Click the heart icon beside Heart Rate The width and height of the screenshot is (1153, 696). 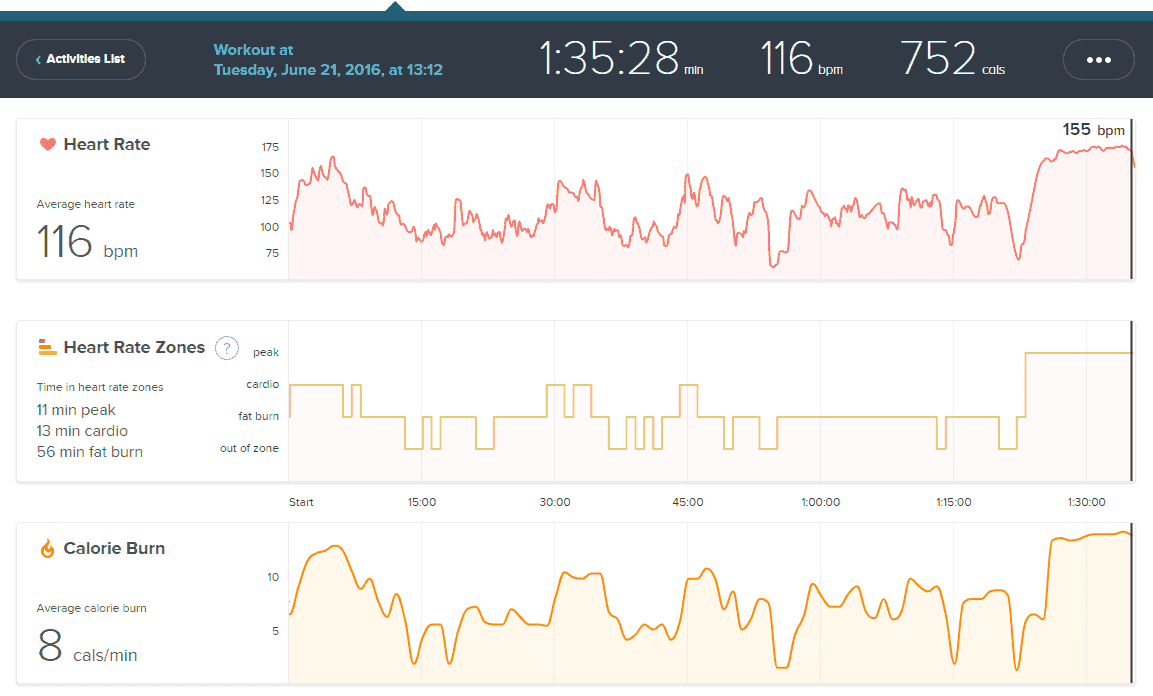[47, 144]
